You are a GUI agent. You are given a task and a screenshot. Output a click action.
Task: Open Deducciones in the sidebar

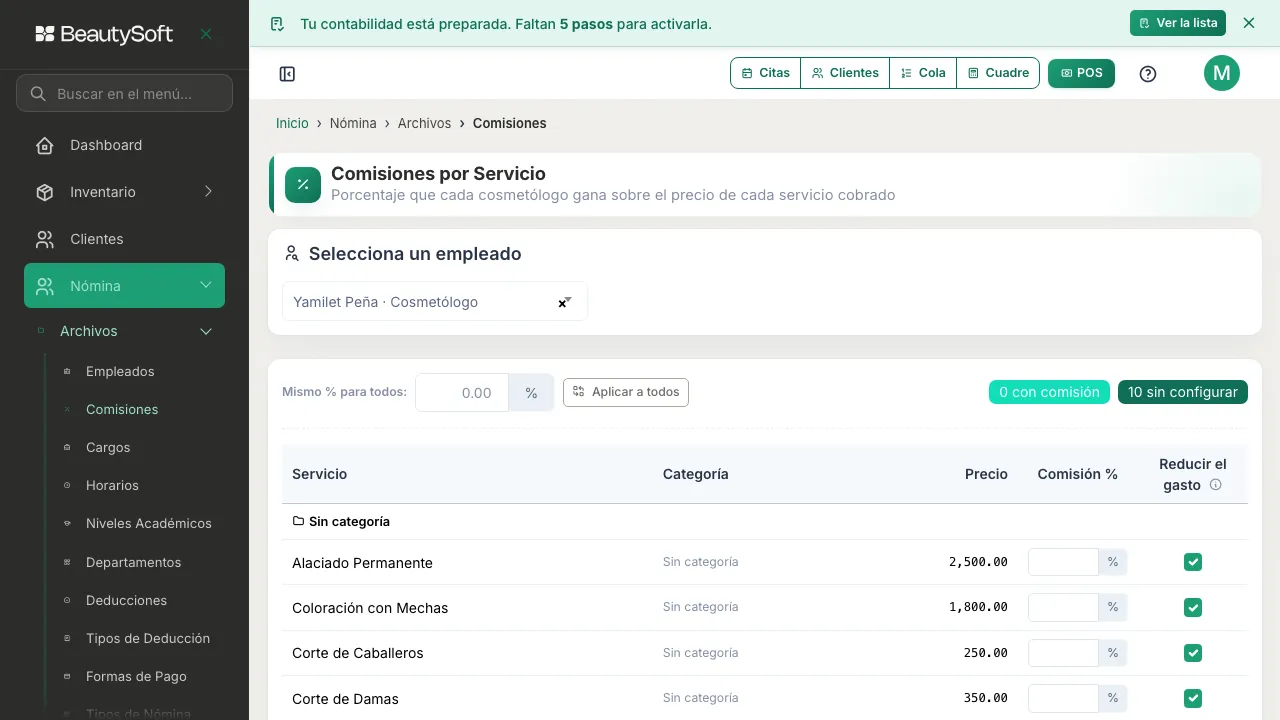coord(126,600)
